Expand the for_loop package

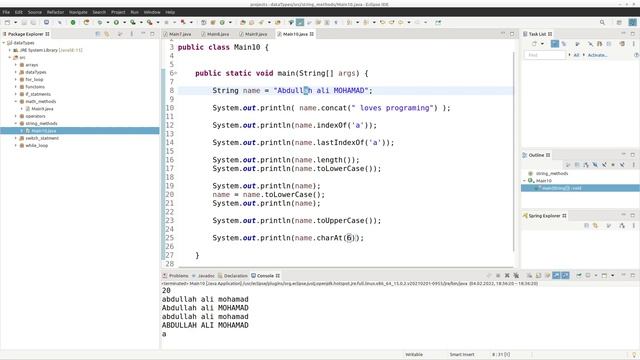16,80
